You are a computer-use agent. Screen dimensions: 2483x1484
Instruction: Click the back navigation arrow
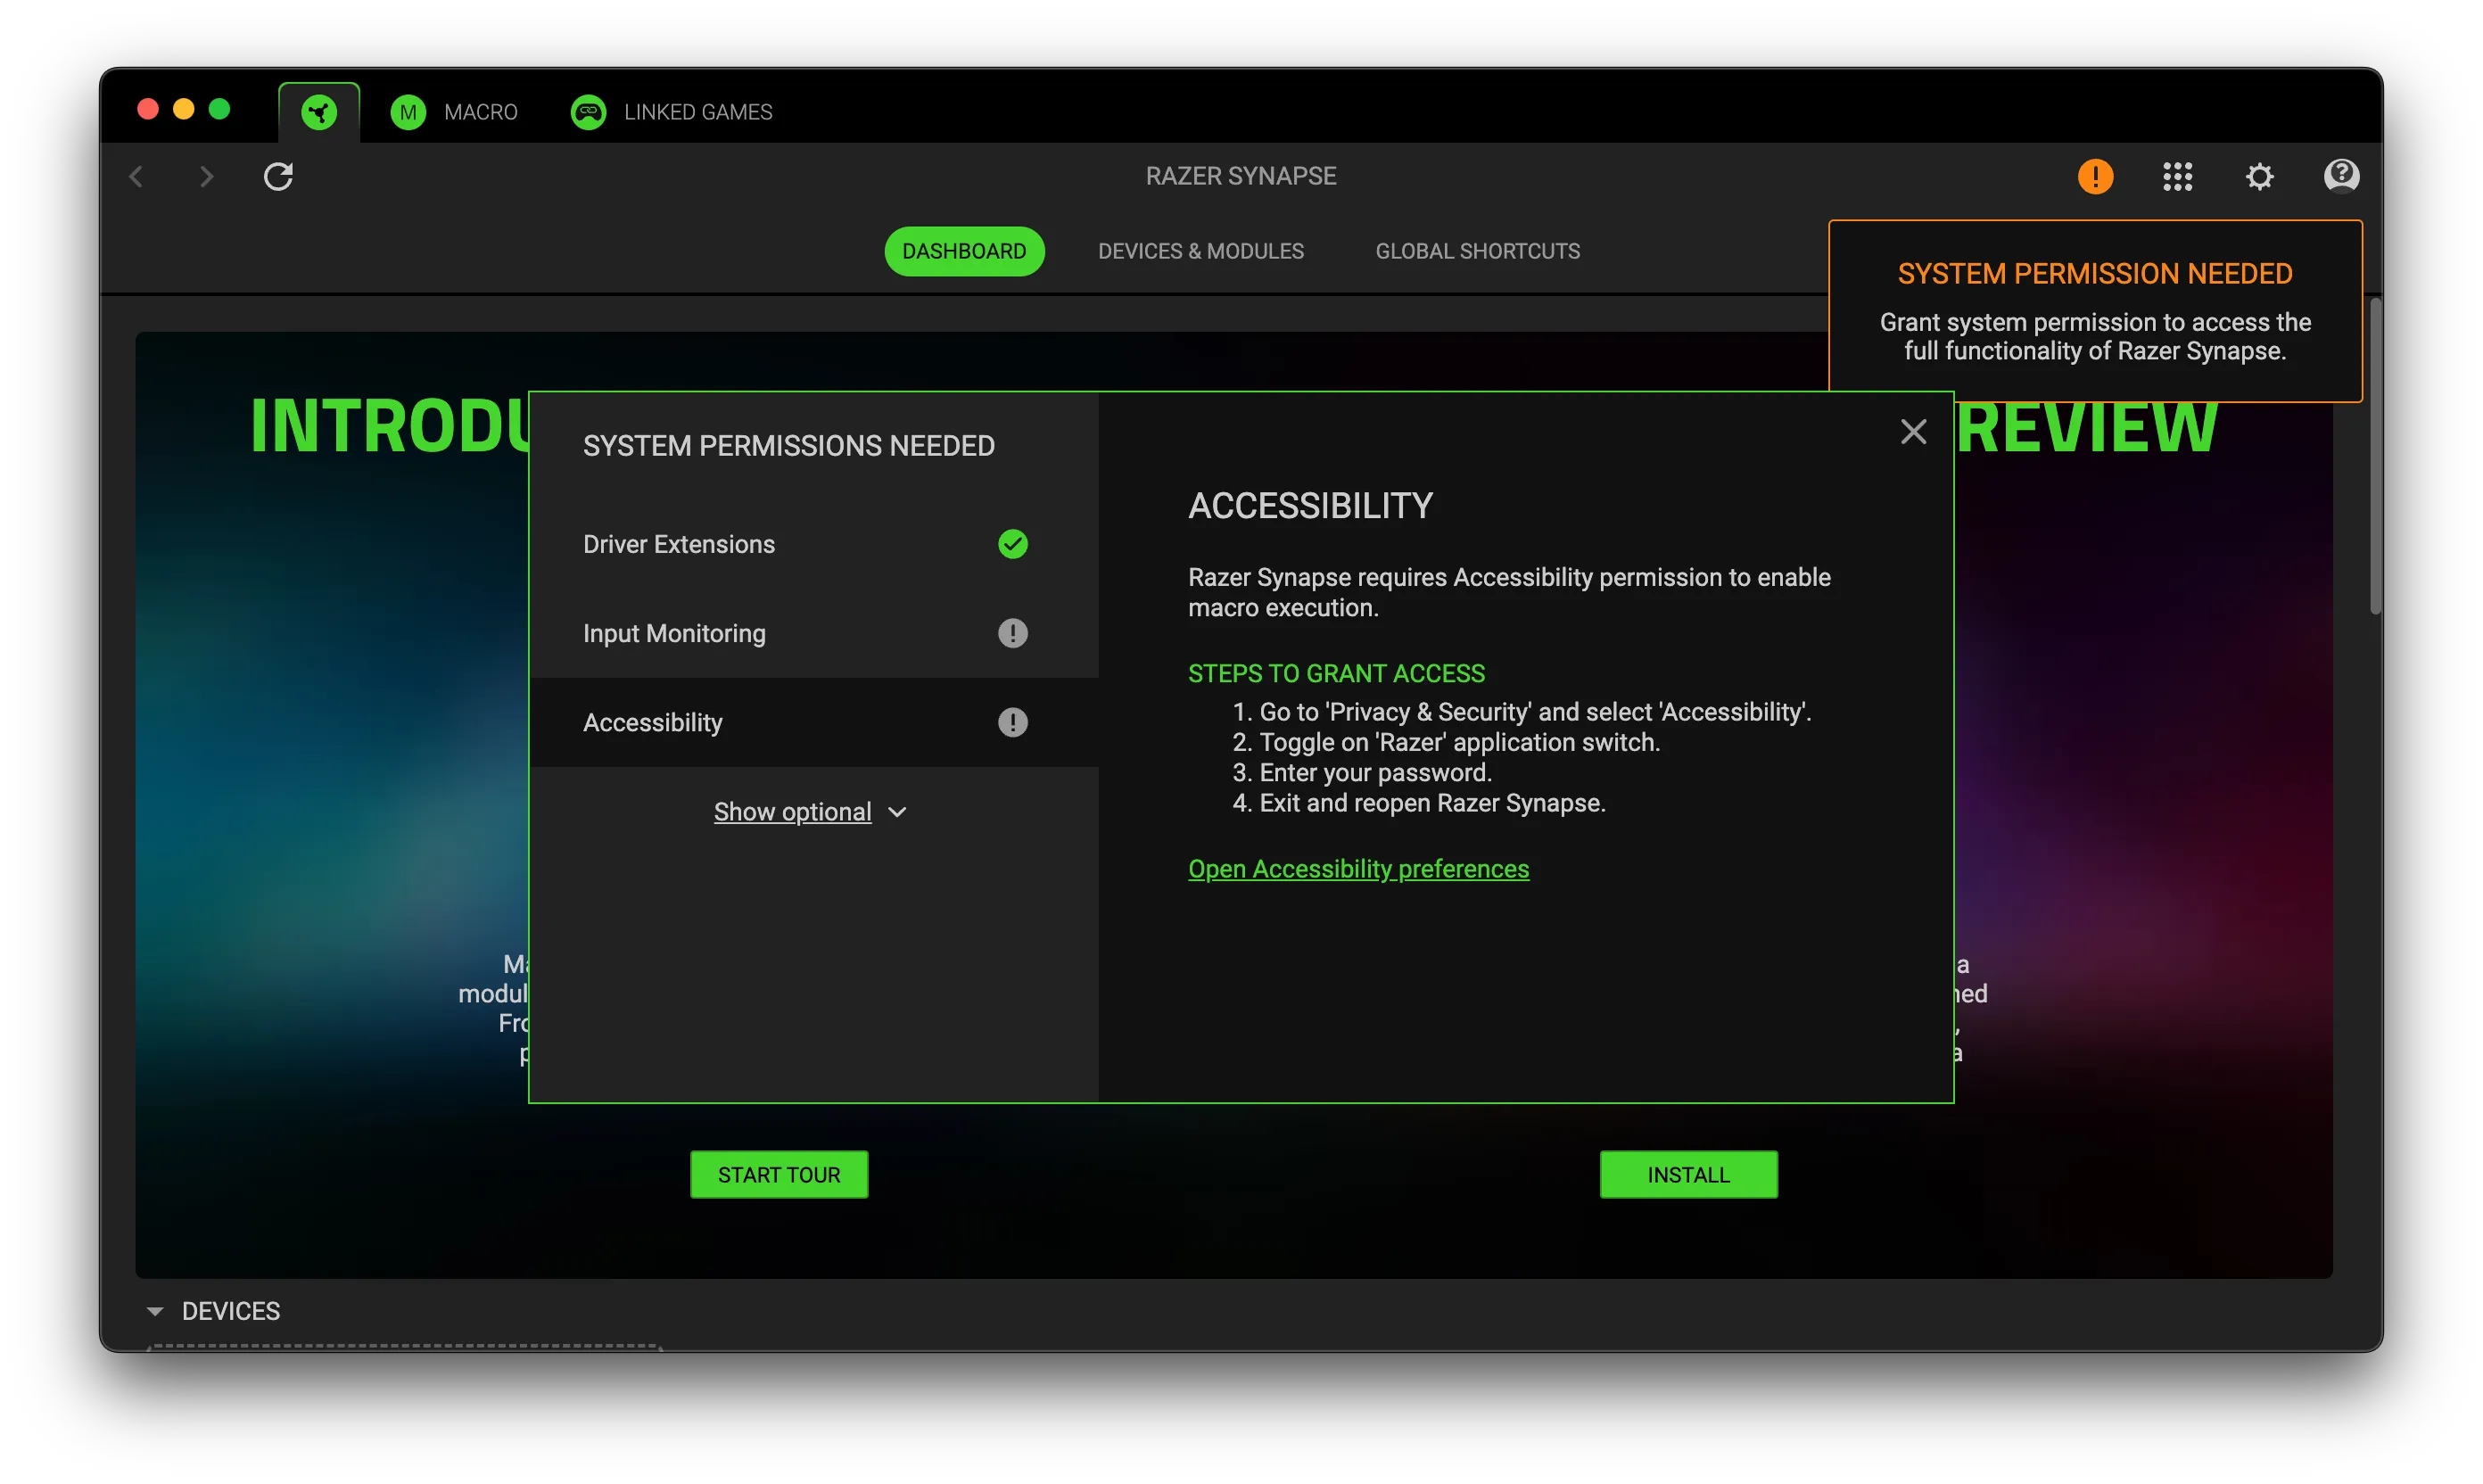137,176
